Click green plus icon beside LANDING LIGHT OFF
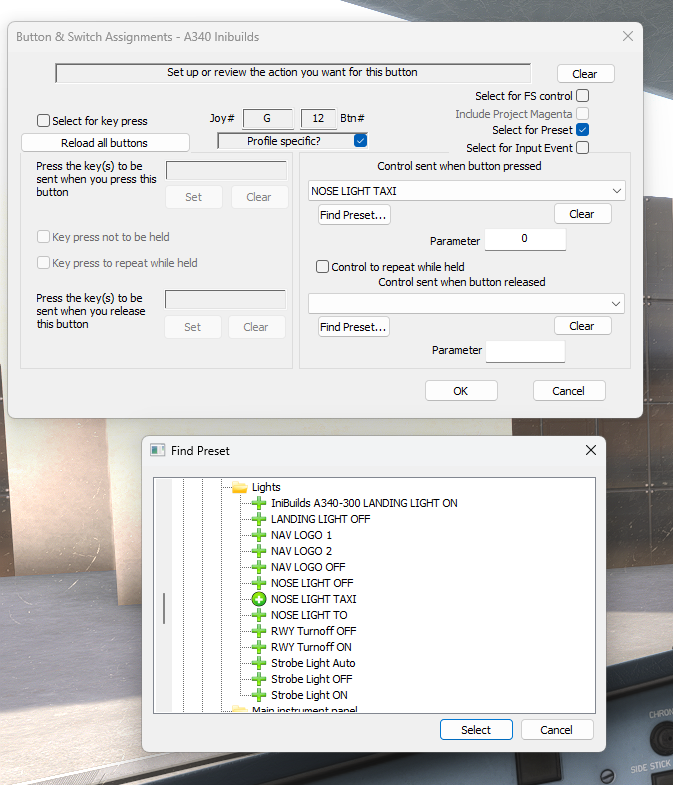673x785 pixels. 259,519
